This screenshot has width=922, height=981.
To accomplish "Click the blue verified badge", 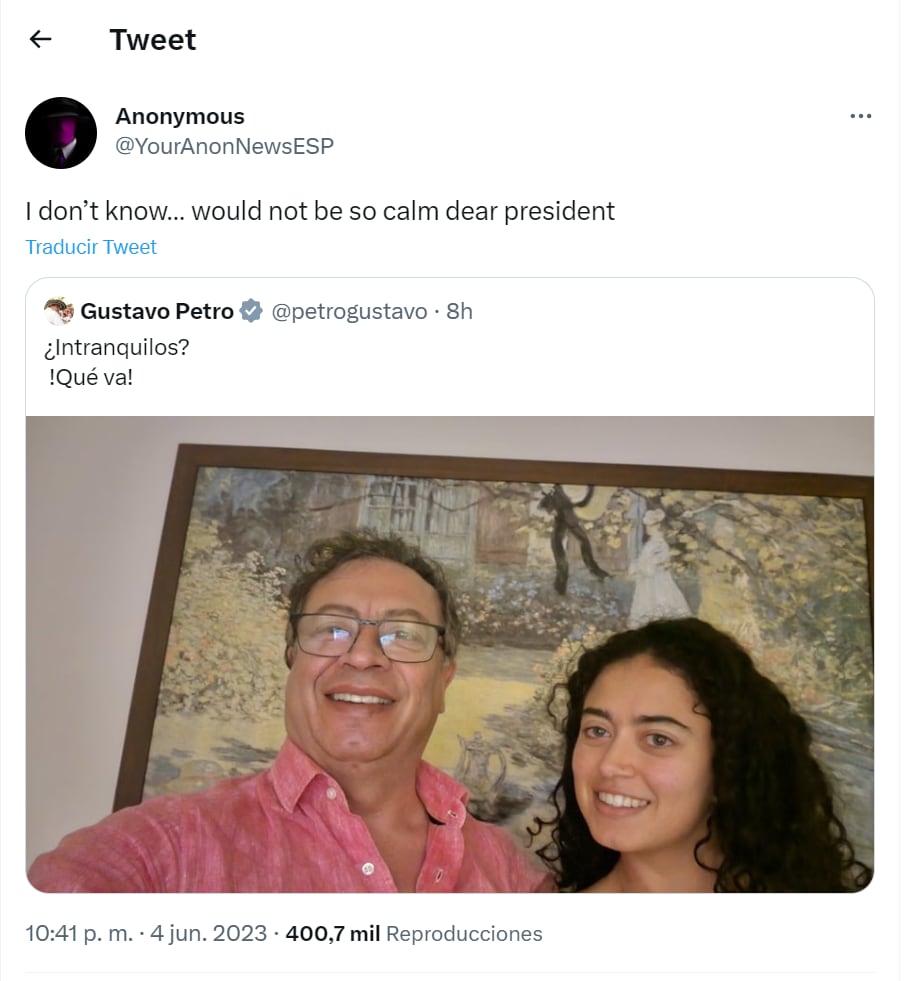I will pyautogui.click(x=252, y=312).
